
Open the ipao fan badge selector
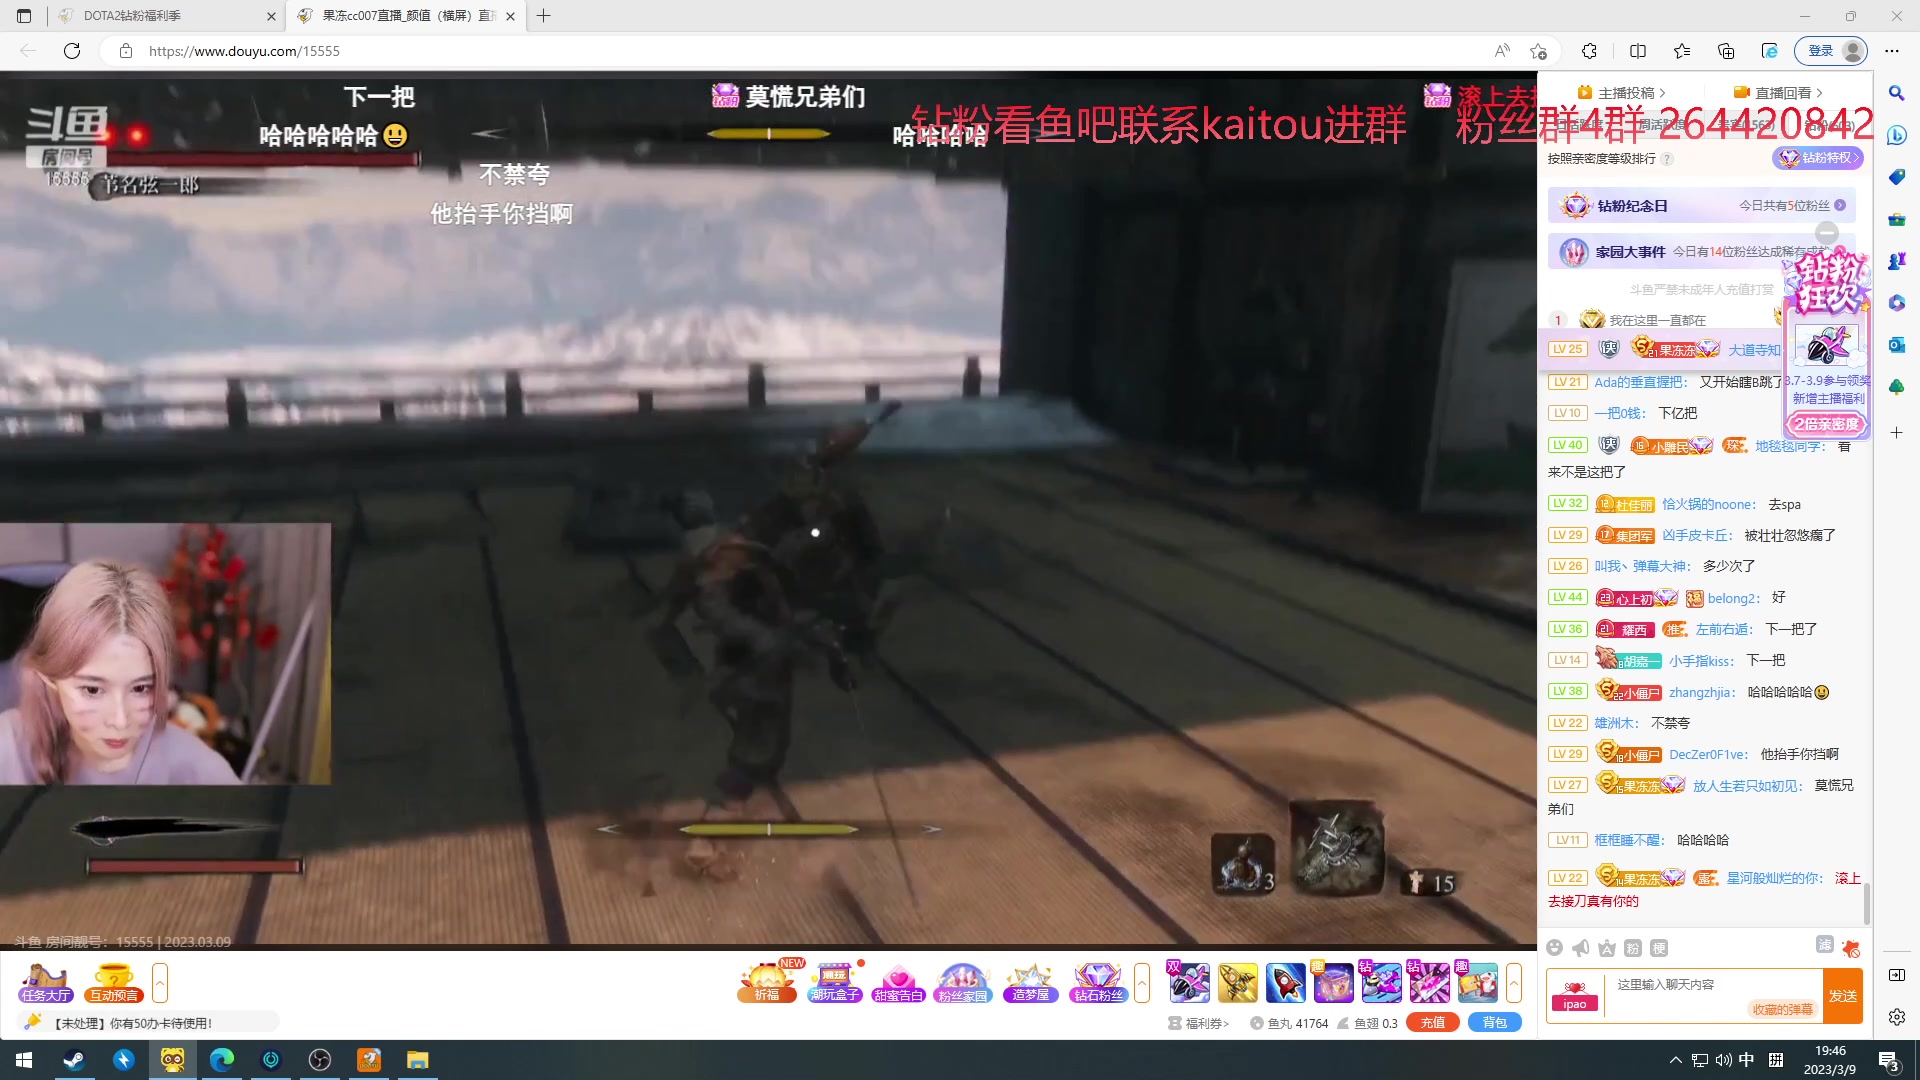pos(1575,995)
